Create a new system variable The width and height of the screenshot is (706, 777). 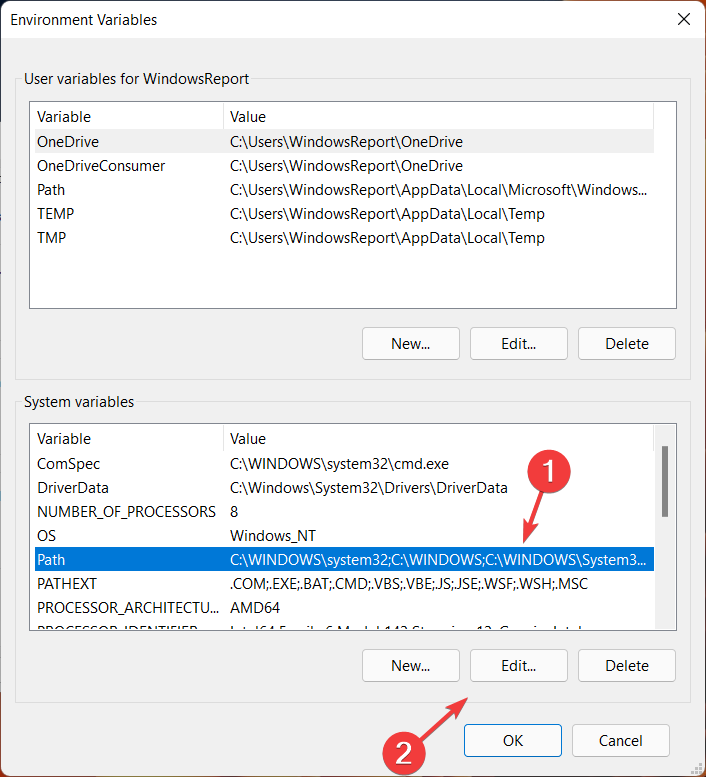[x=410, y=665]
